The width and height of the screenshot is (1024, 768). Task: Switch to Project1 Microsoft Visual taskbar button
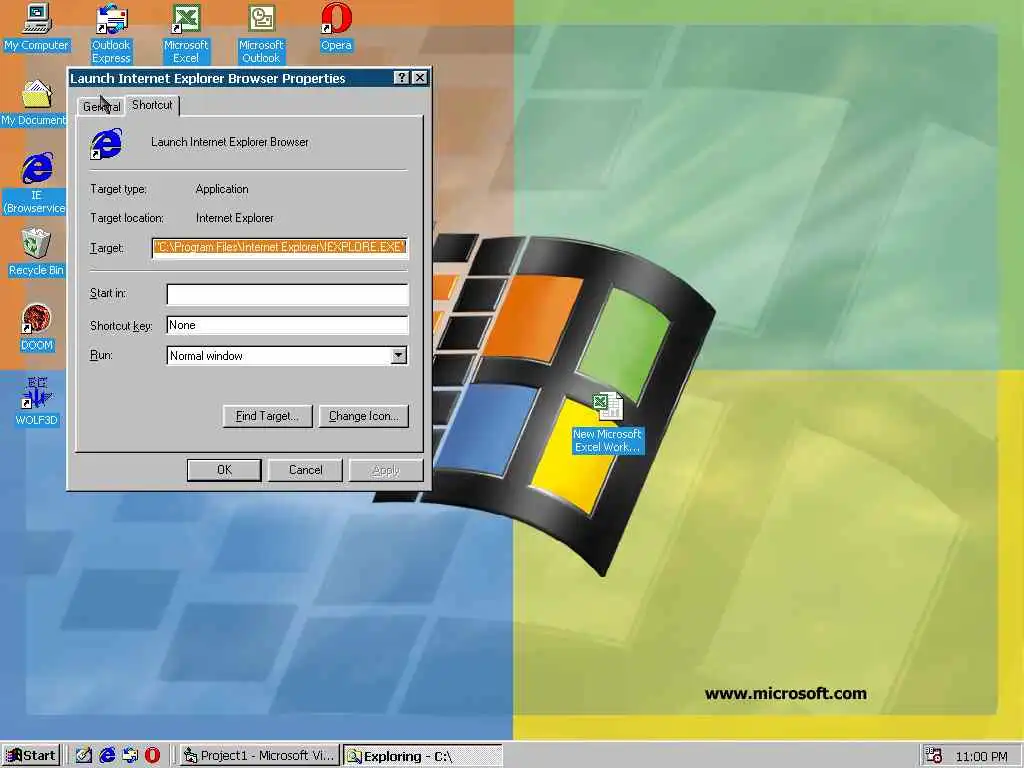click(x=259, y=756)
